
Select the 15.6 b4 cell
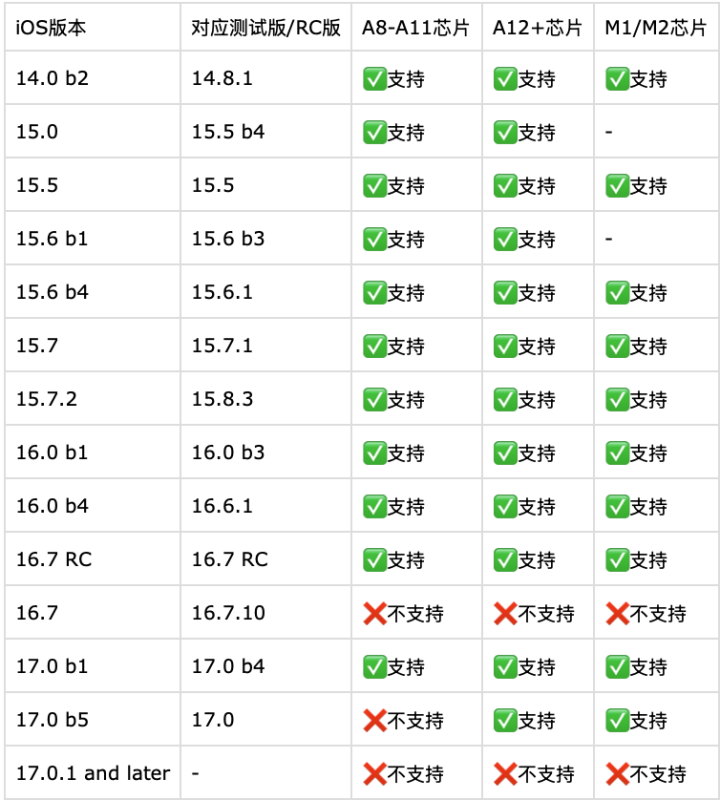[x=92, y=292]
